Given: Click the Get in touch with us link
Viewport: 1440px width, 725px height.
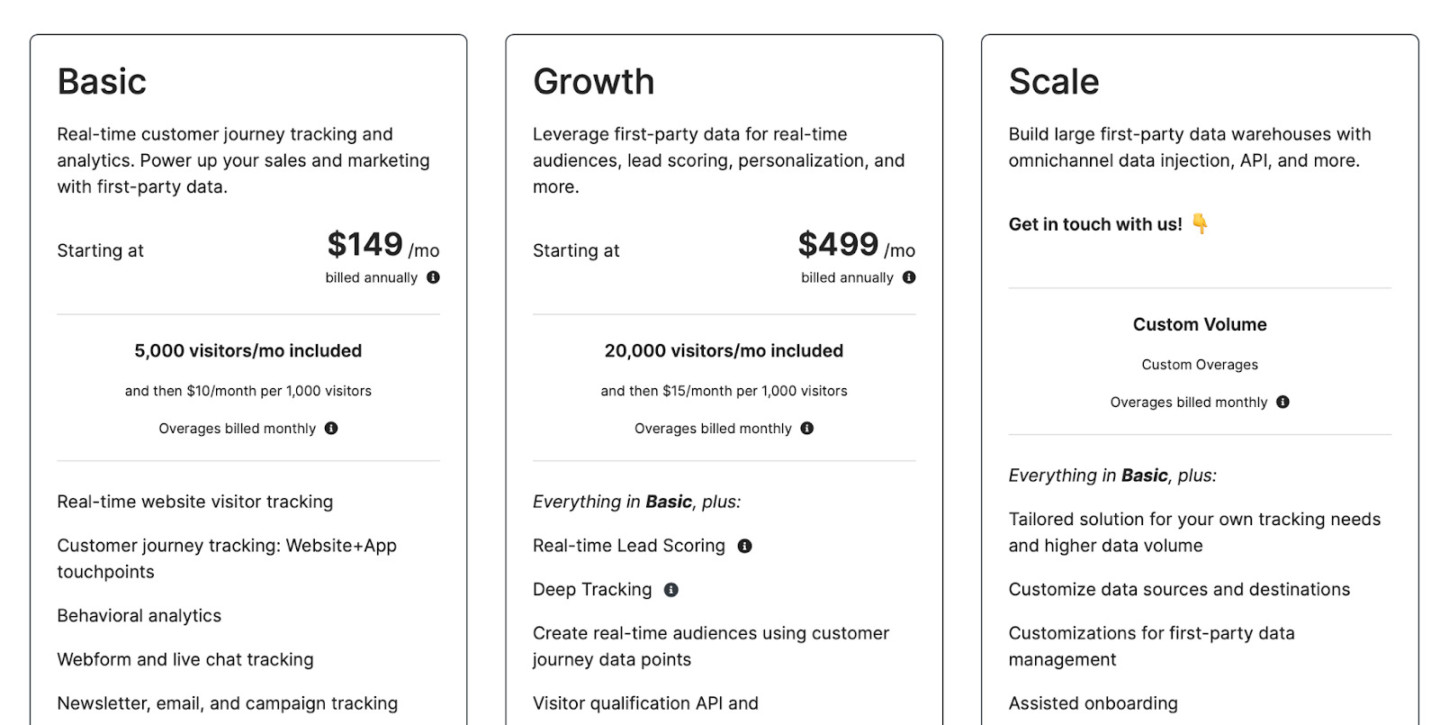Looking at the screenshot, I should 1096,224.
